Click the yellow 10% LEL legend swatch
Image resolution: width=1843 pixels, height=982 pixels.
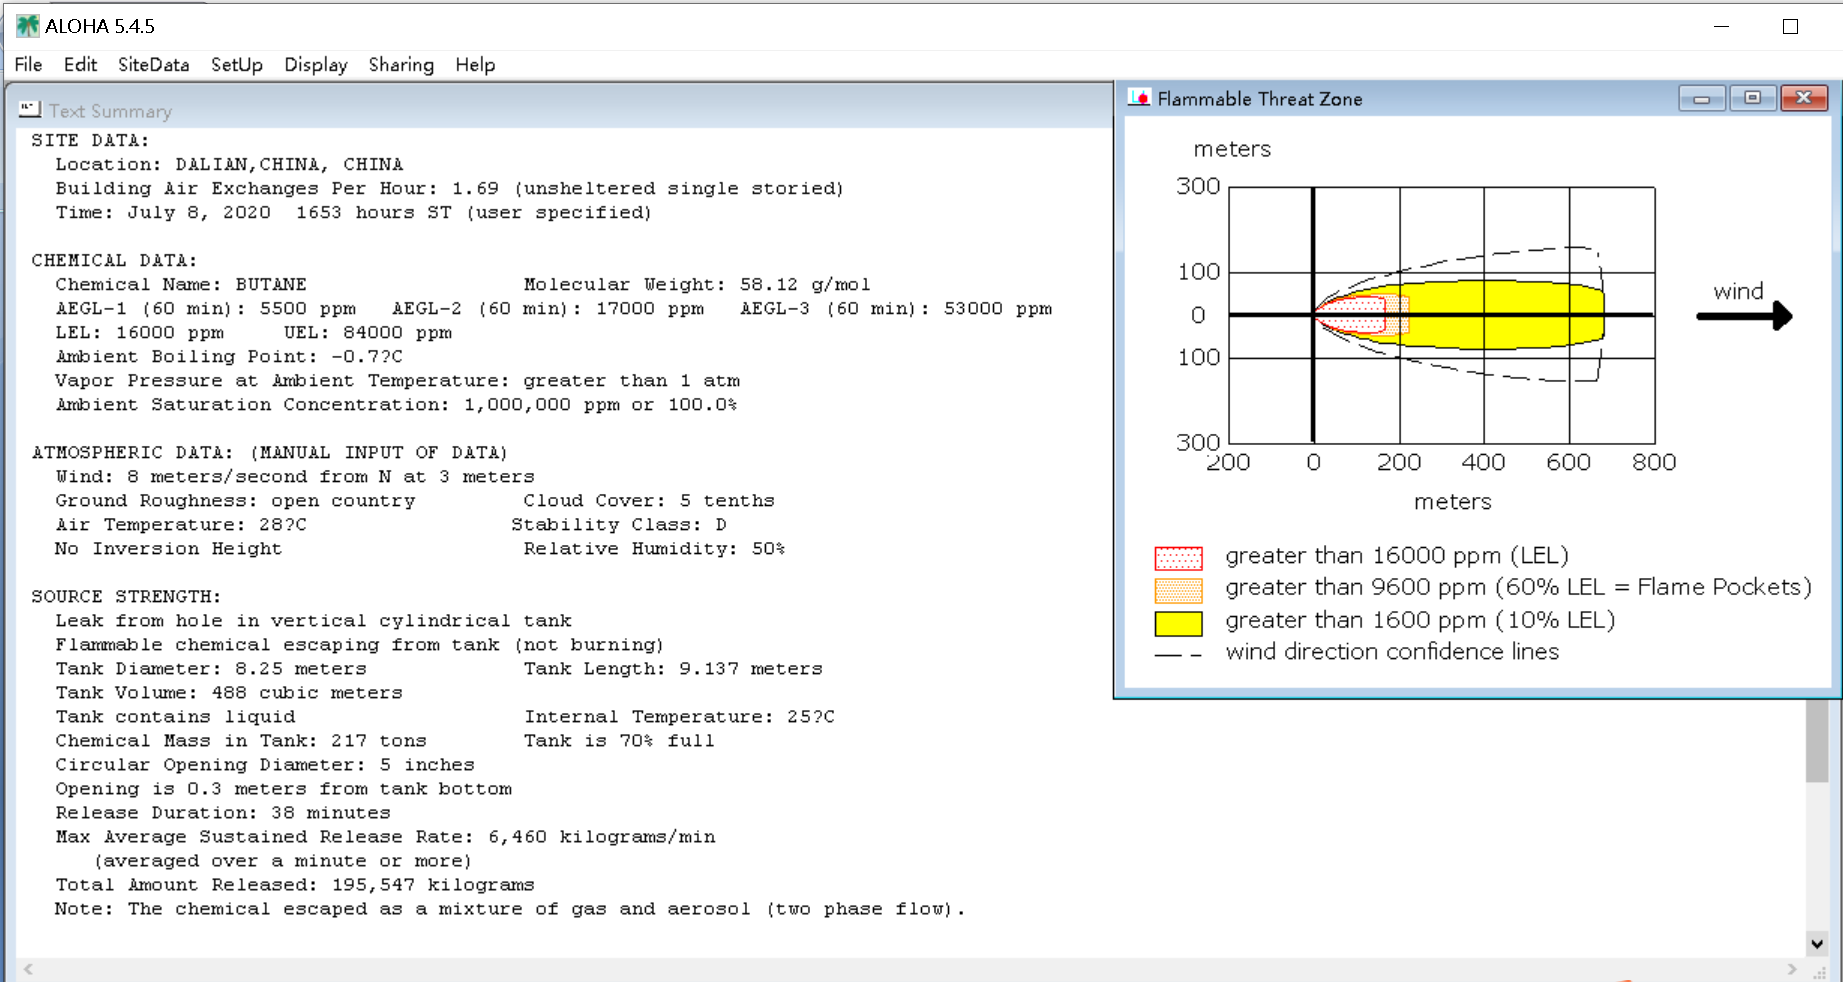[1178, 623]
